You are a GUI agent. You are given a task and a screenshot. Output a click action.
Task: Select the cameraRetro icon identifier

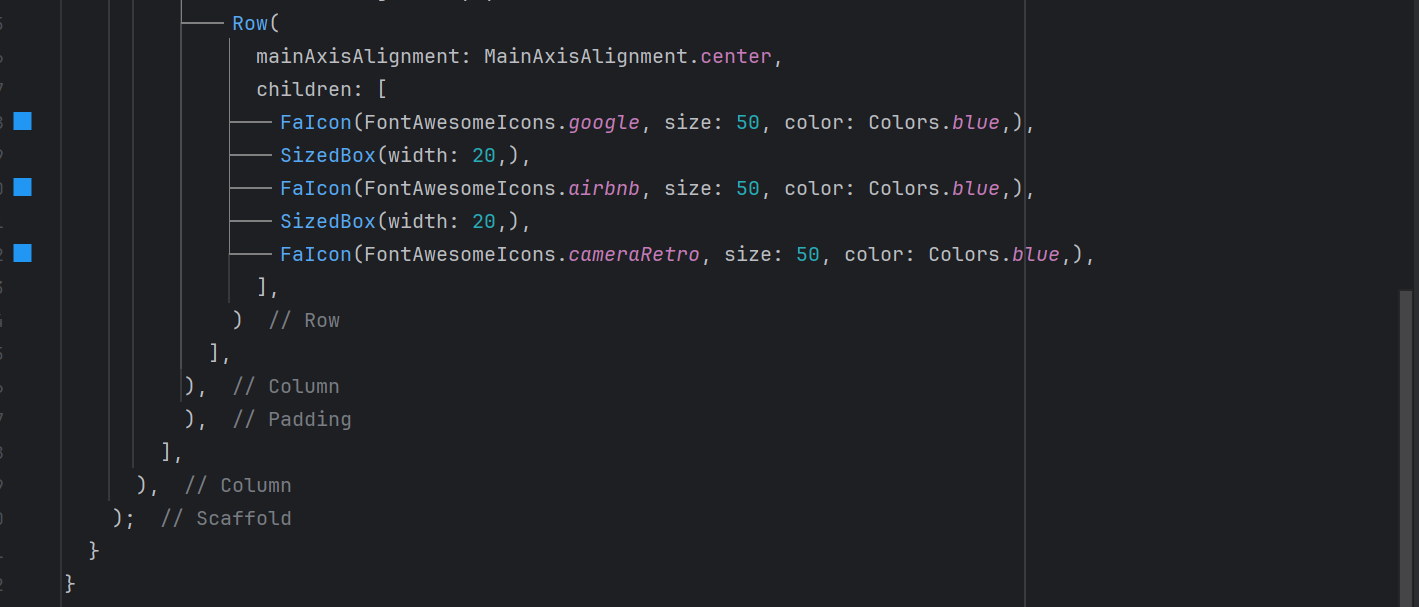(634, 255)
